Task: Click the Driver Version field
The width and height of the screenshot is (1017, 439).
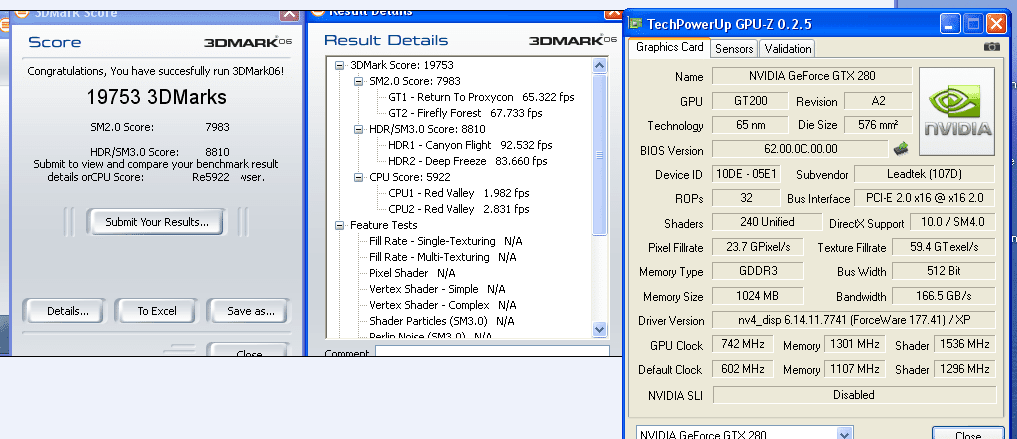Action: coord(854,320)
